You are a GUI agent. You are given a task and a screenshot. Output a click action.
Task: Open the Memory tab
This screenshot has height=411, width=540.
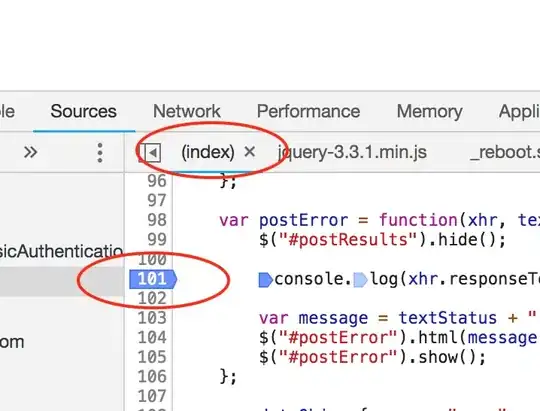429,111
